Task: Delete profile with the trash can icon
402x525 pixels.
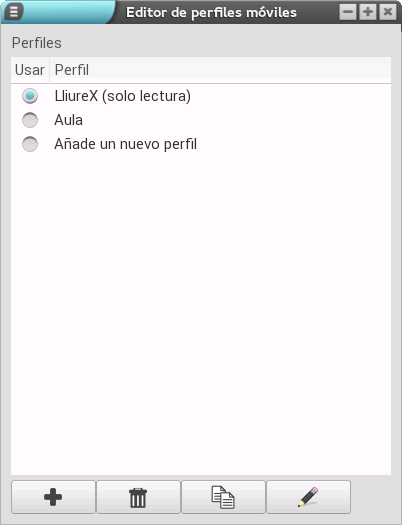Action: tap(138, 497)
